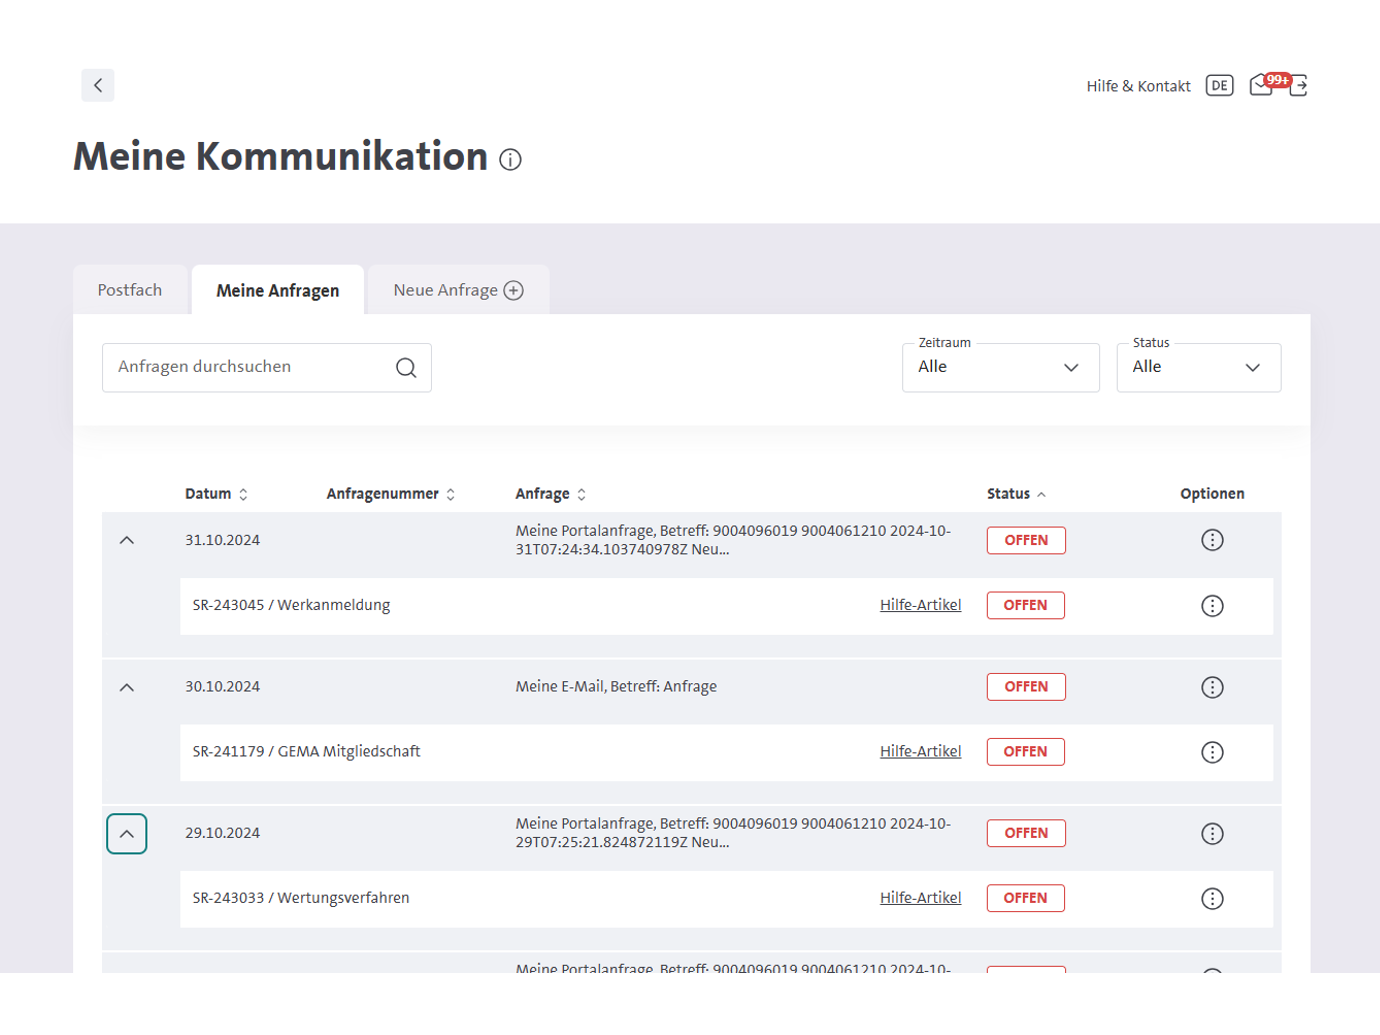Open options for SR-243033 Wertungsverfahren
The height and width of the screenshot is (1035, 1380).
[x=1212, y=899]
